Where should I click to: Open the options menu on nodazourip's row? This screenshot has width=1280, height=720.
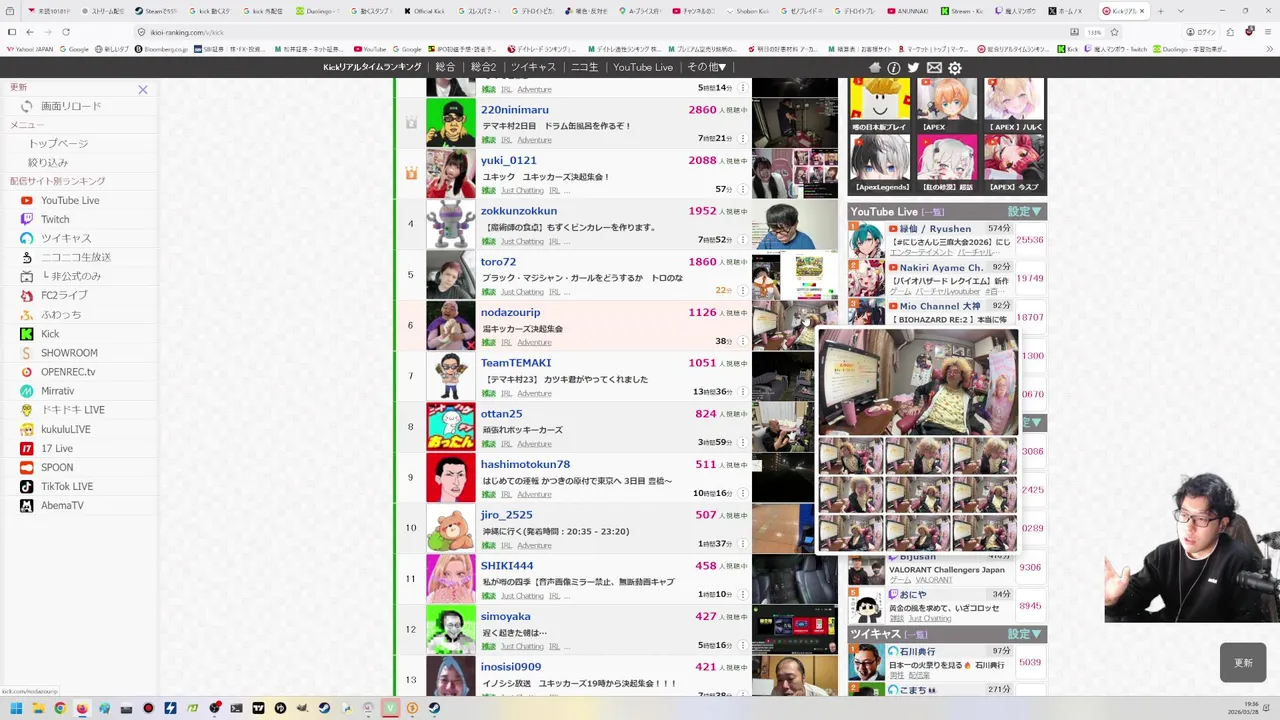(x=742, y=342)
